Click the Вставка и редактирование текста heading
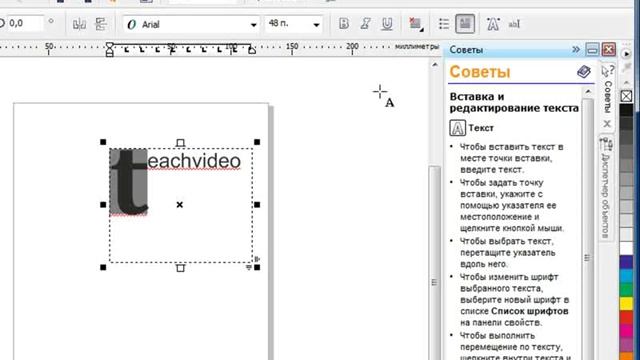 [514, 102]
